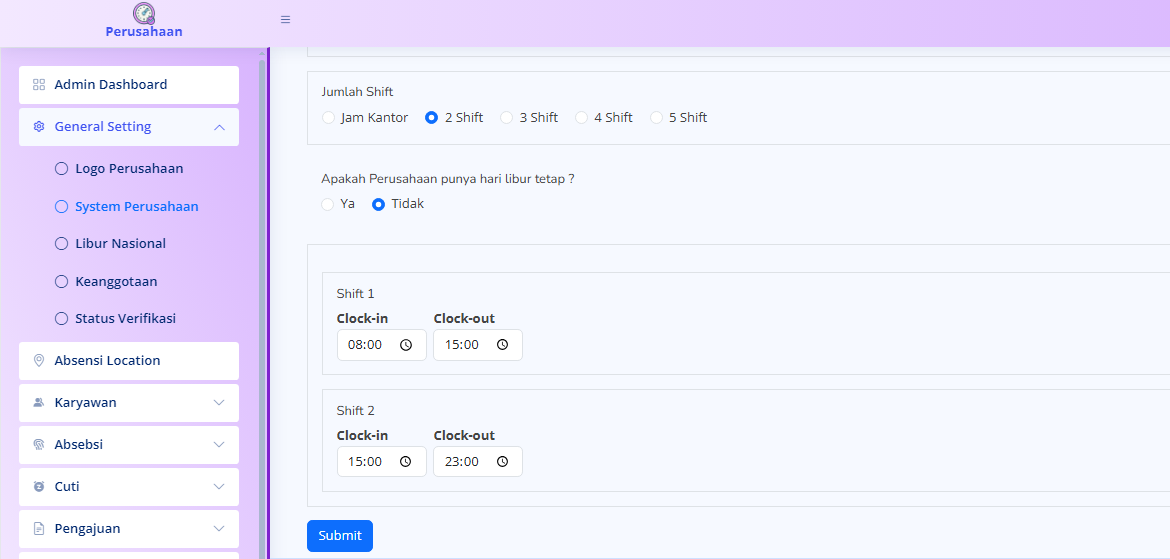Screen dimensions: 1170x559
Task: Open clock picker for Shift 1 Clock-in
Action: click(x=406, y=345)
